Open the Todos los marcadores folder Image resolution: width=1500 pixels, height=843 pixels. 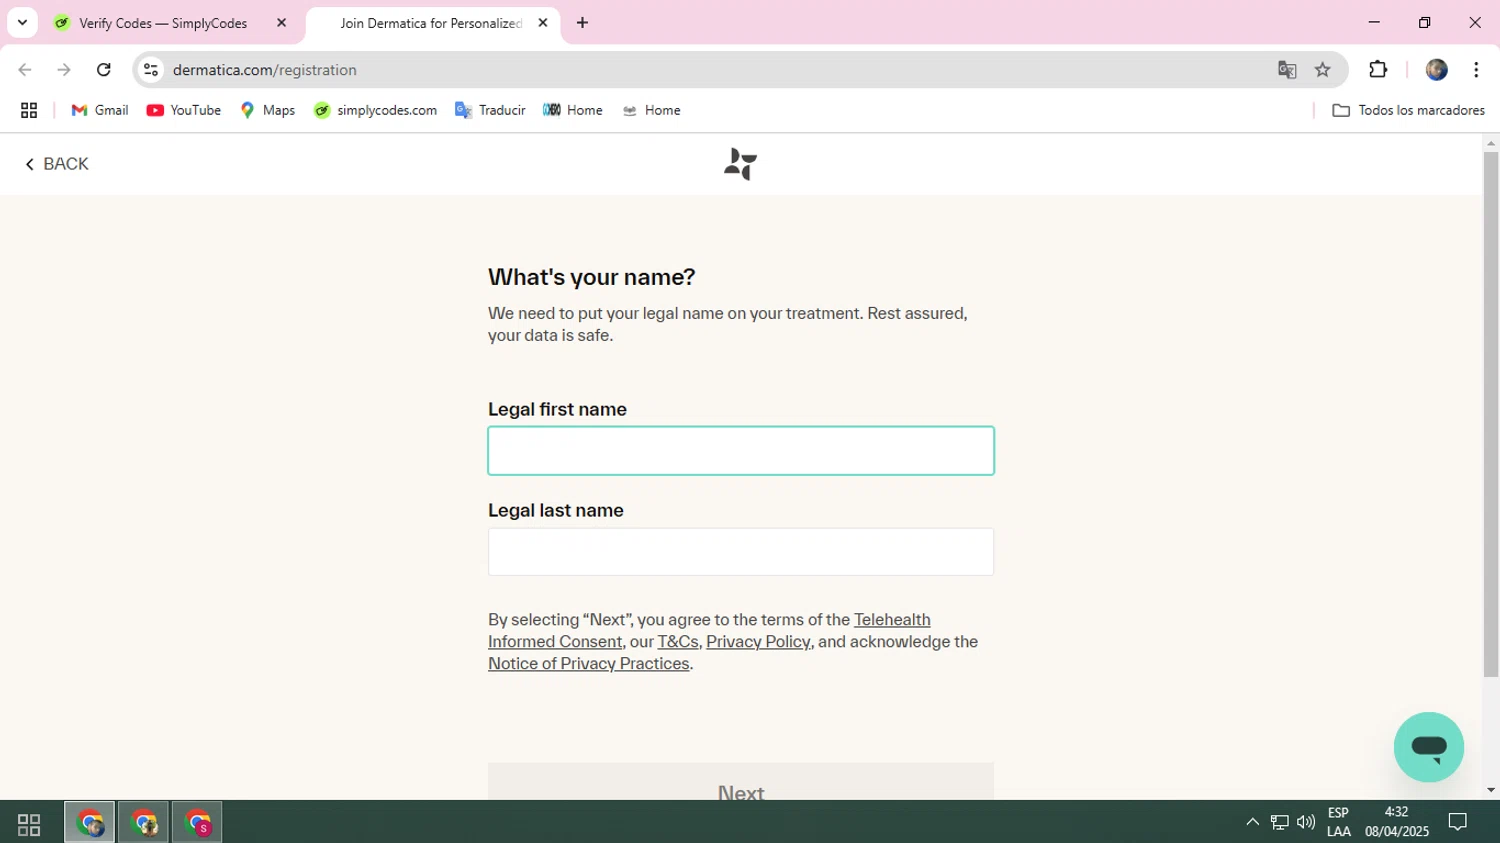[x=1408, y=110]
